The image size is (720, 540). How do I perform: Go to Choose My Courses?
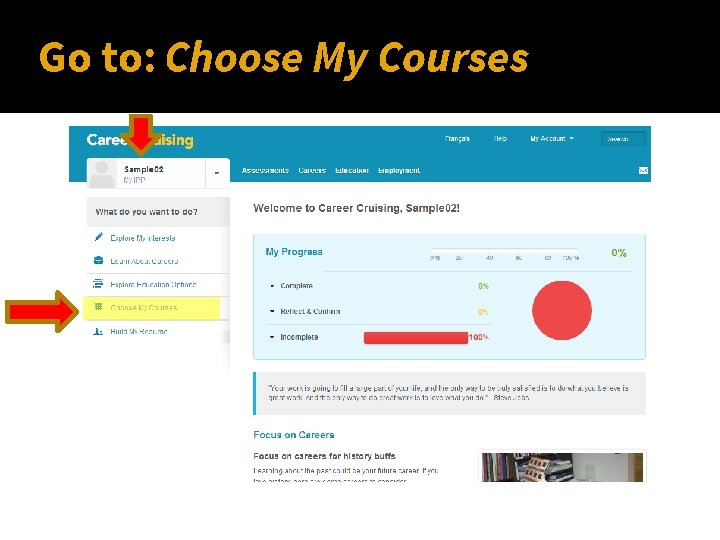pyautogui.click(x=143, y=307)
